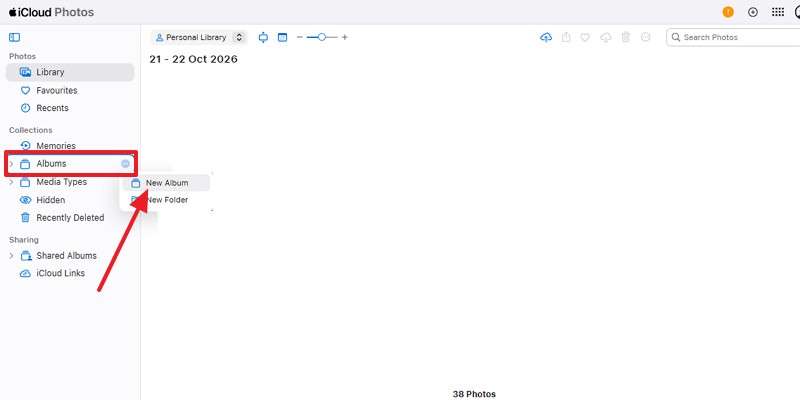Expand the Media Types chevron
Image resolution: width=800 pixels, height=400 pixels.
(11, 182)
